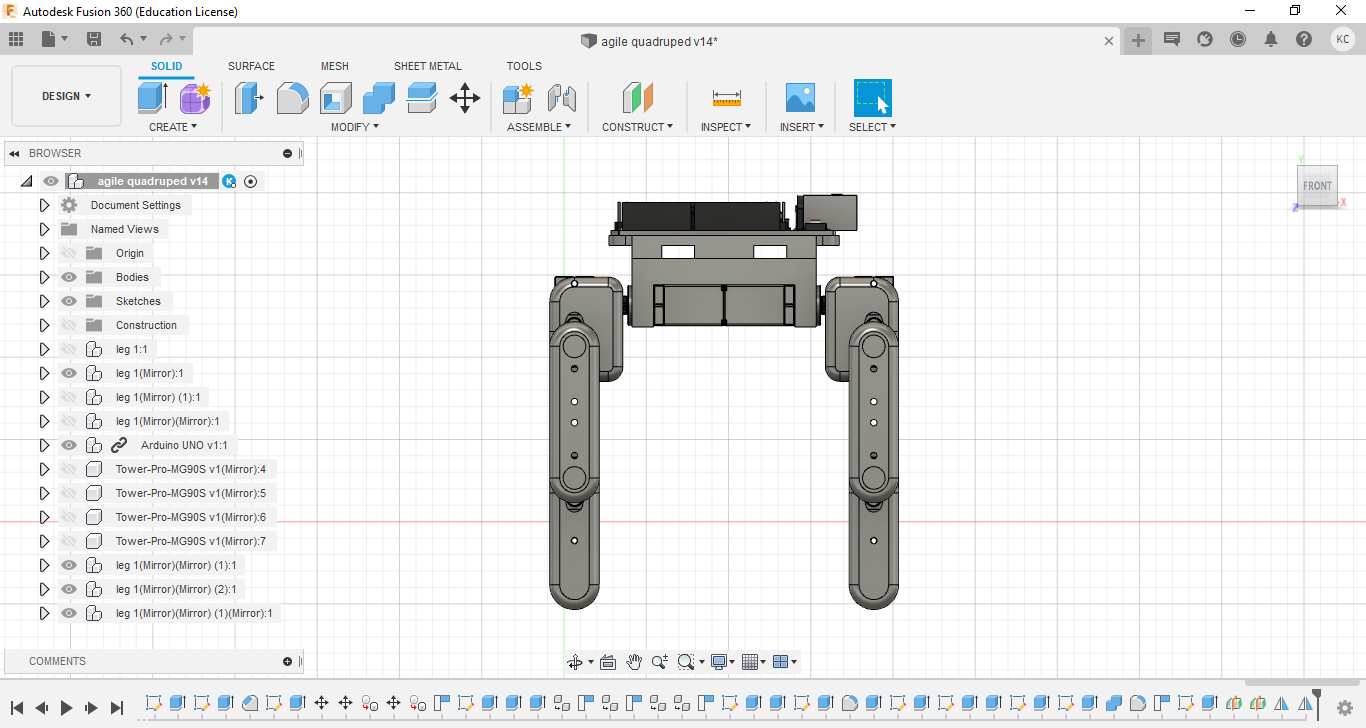Open the SURFACE tab
1366x728 pixels.
click(x=251, y=66)
